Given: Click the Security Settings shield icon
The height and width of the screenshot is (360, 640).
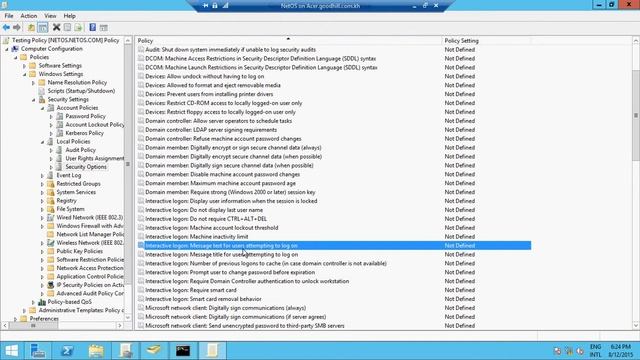Looking at the screenshot, I should [x=42, y=99].
